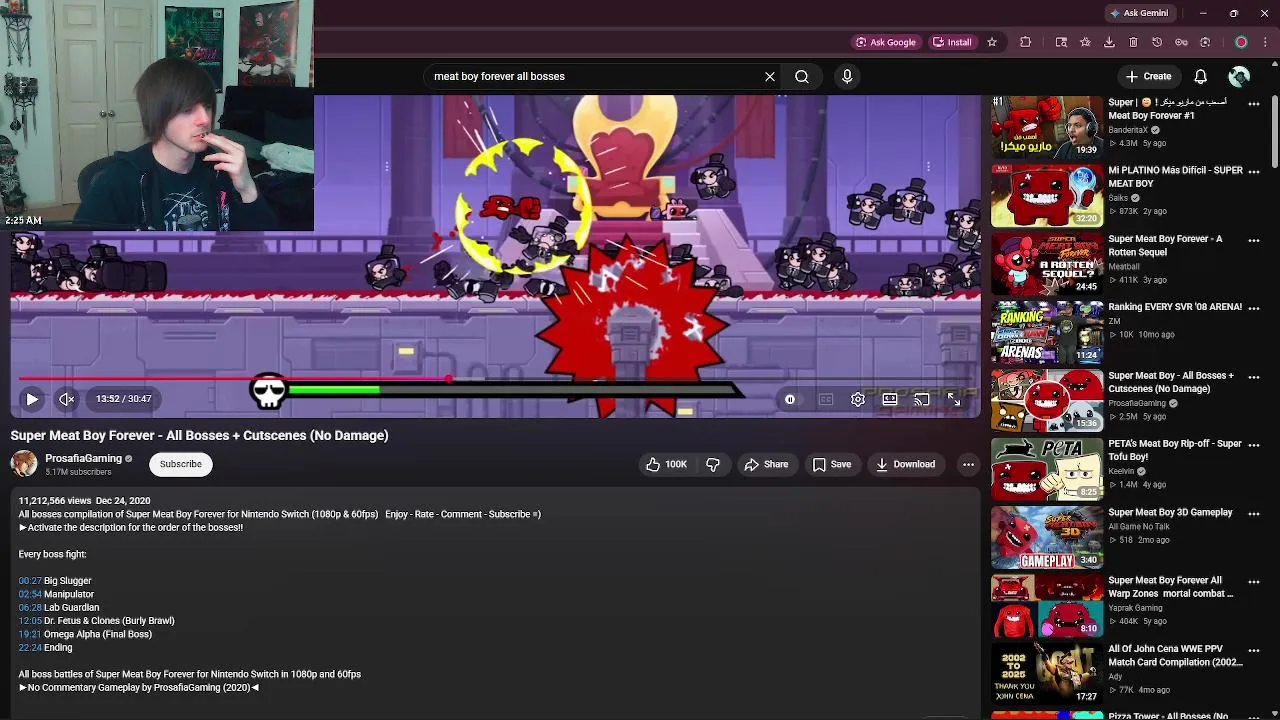Open more actions ellipsis beside Download
Image resolution: width=1280 pixels, height=720 pixels.
[x=968, y=464]
